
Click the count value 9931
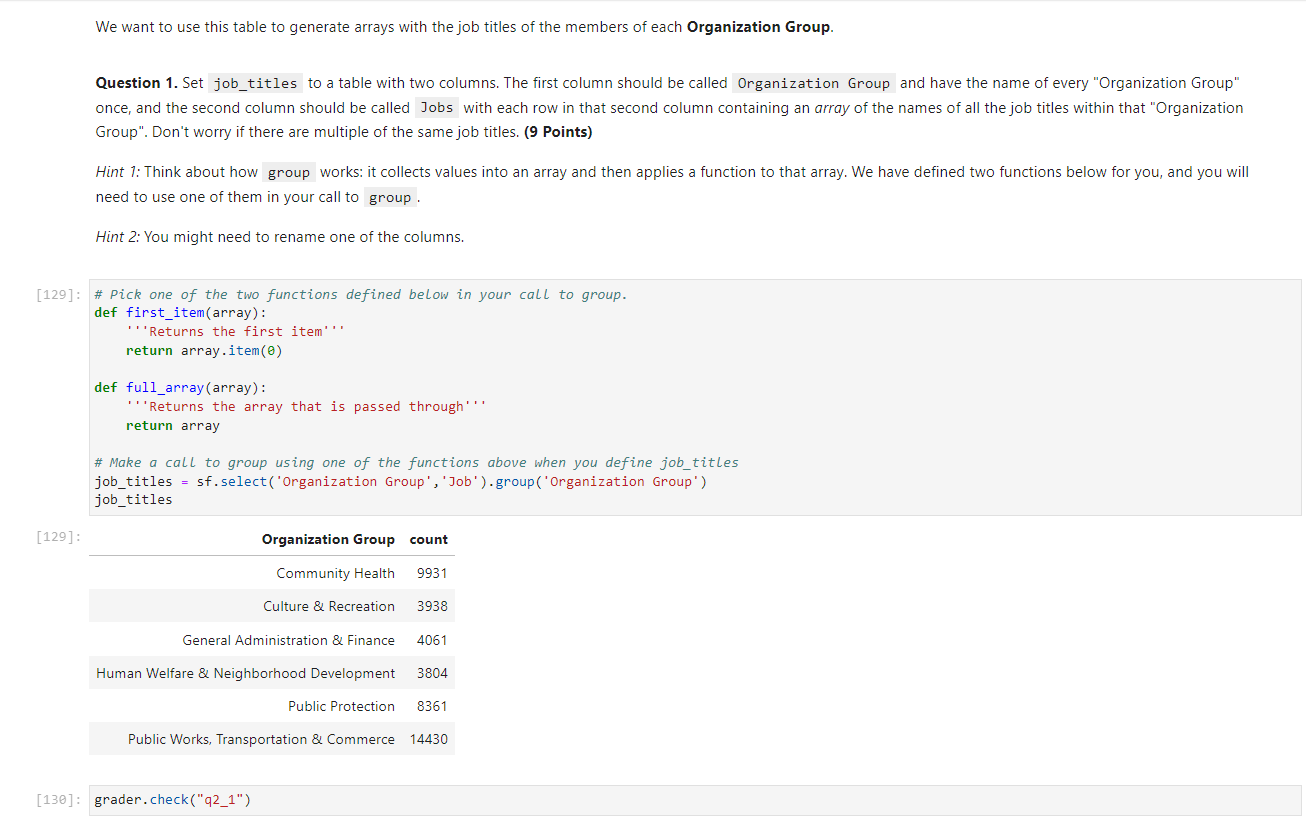[x=432, y=573]
